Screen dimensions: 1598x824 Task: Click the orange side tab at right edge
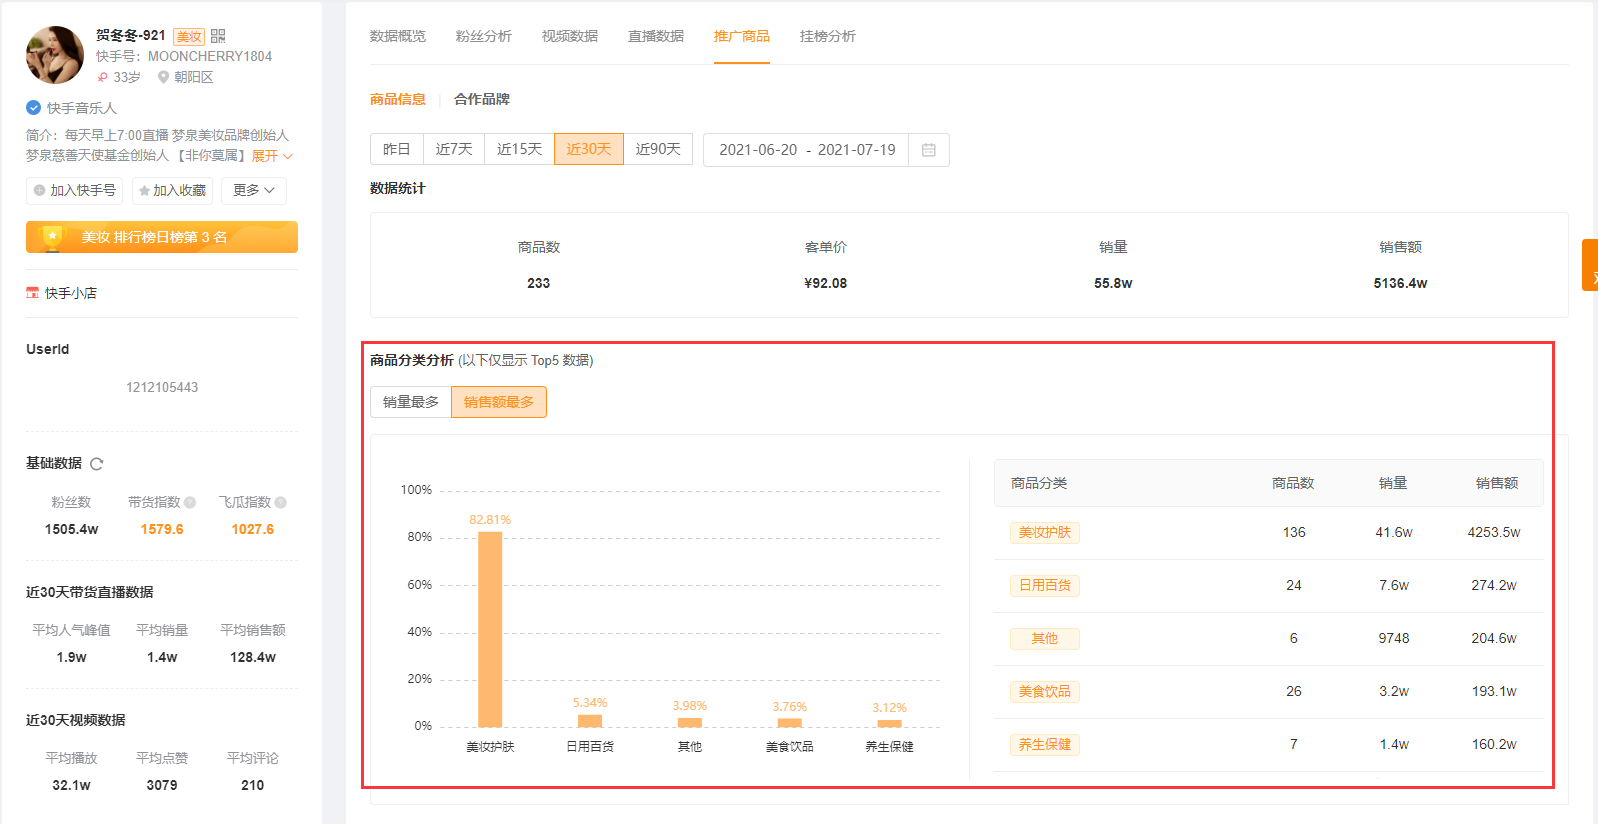click(x=1590, y=265)
